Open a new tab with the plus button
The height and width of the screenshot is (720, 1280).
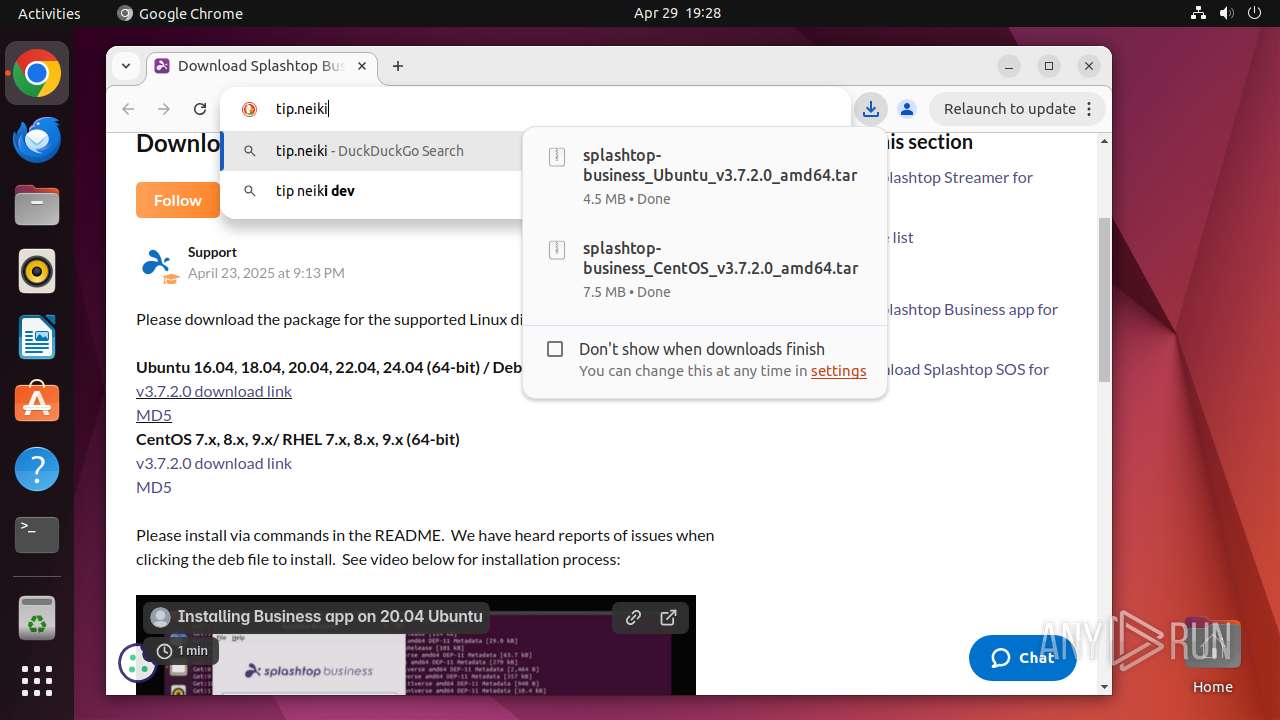click(x=398, y=66)
